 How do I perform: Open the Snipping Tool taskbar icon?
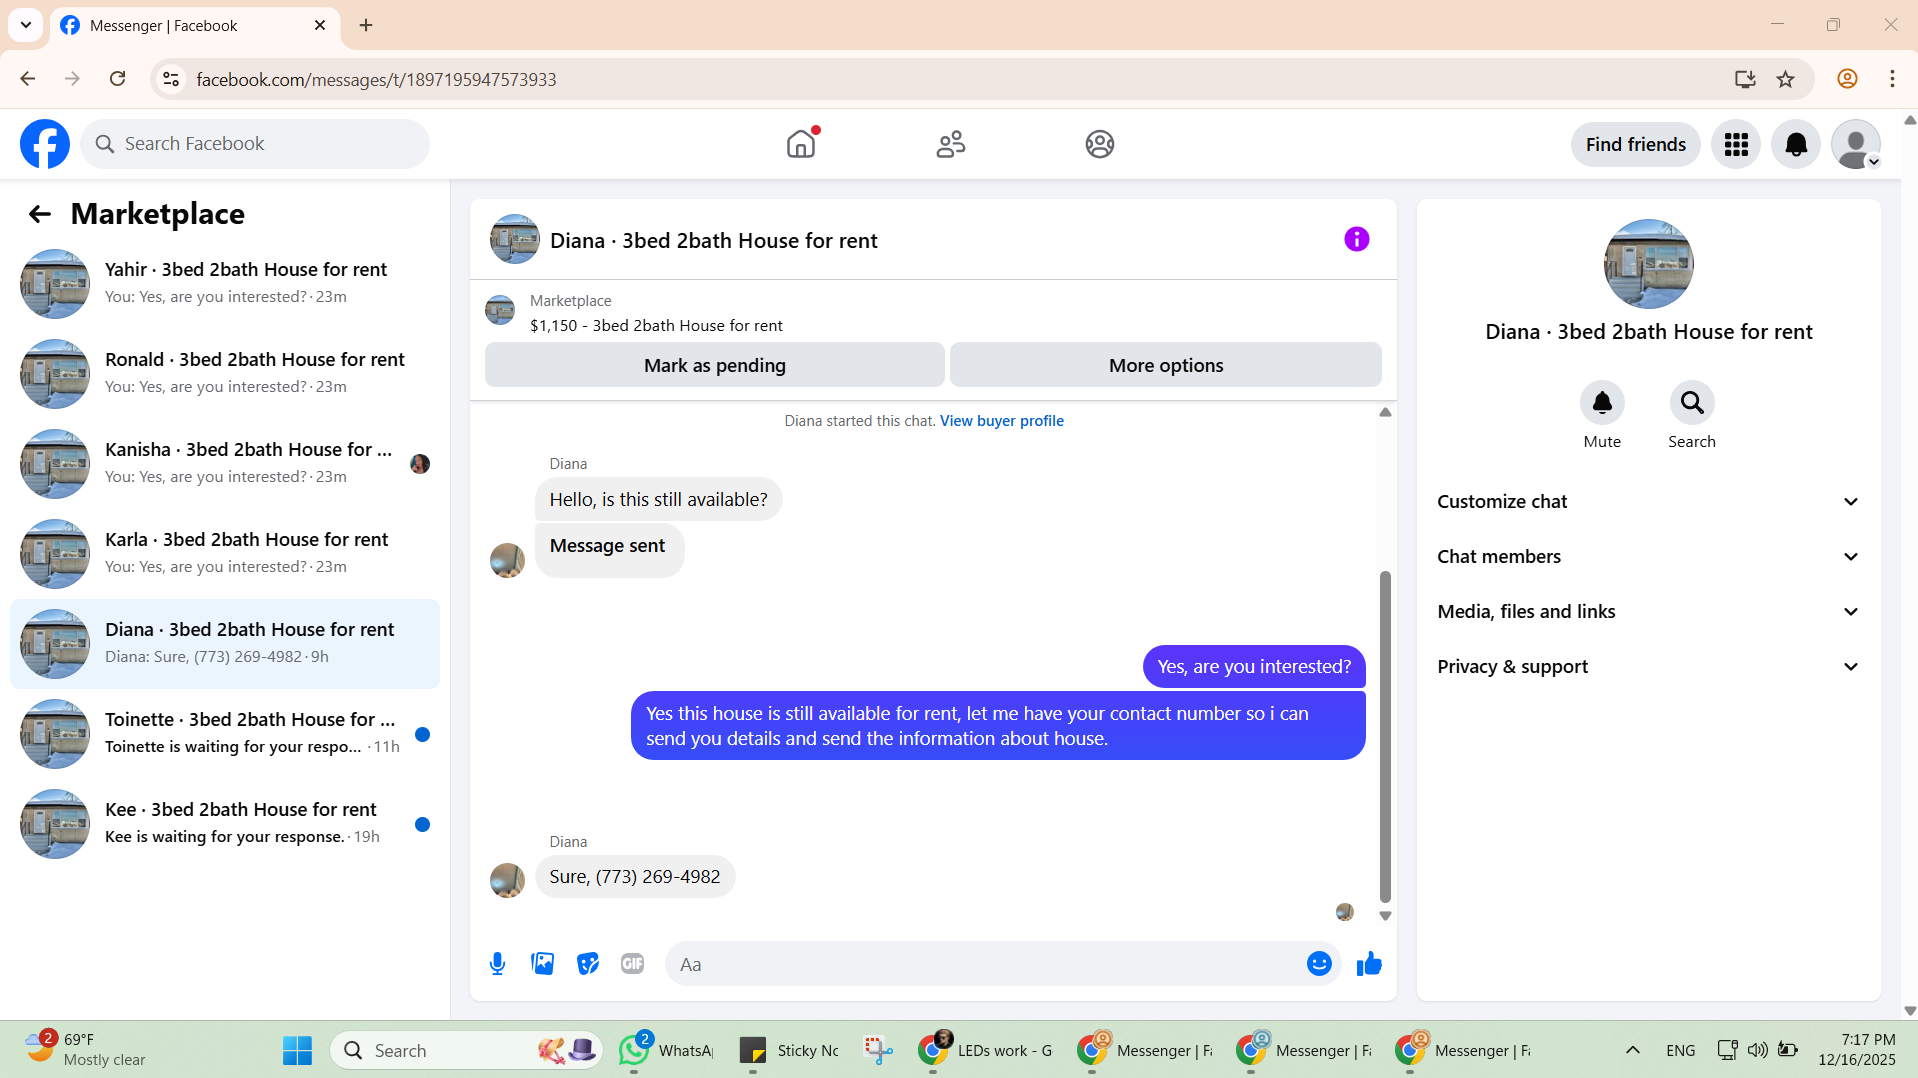878,1050
